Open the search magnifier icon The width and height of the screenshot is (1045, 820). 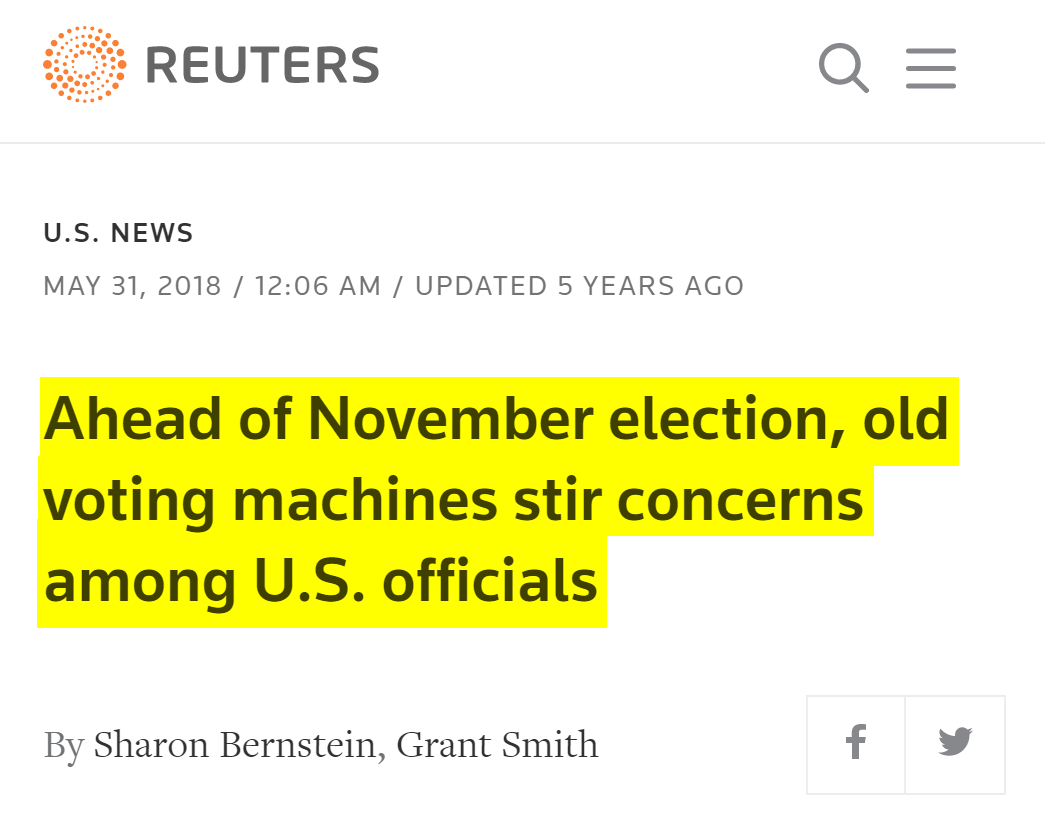(x=843, y=67)
